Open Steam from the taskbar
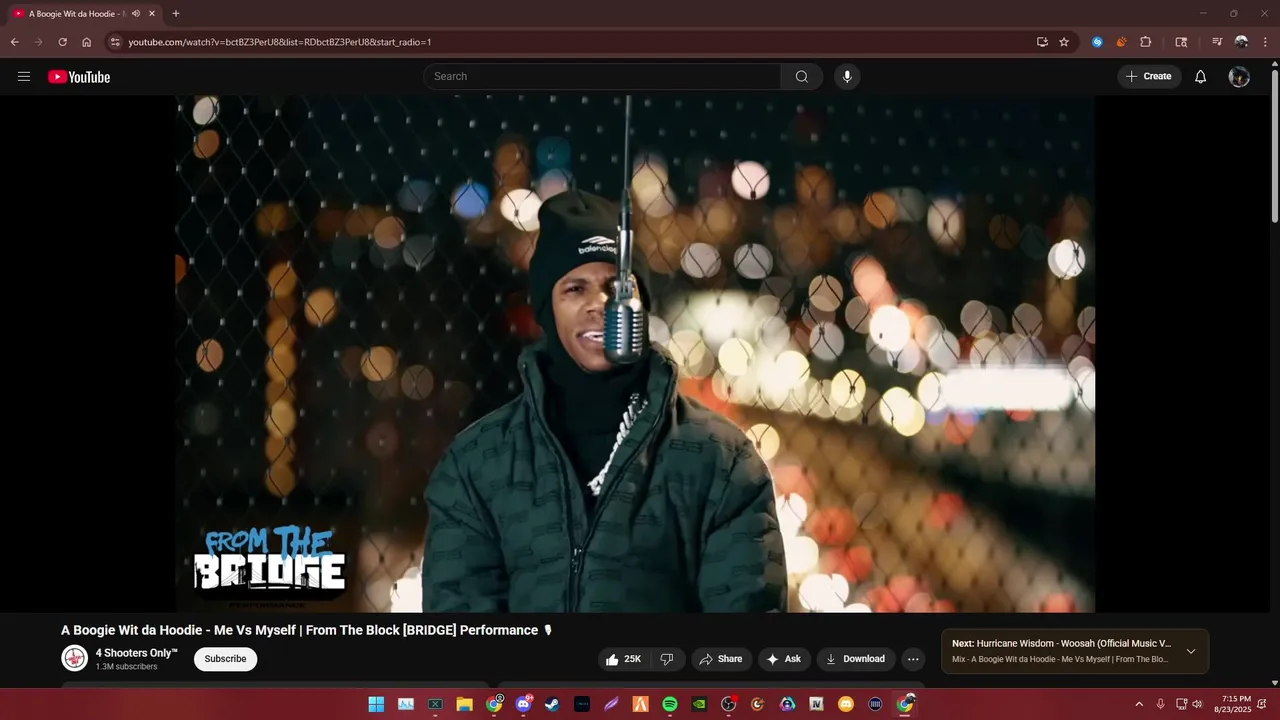1280x720 pixels. pyautogui.click(x=552, y=704)
